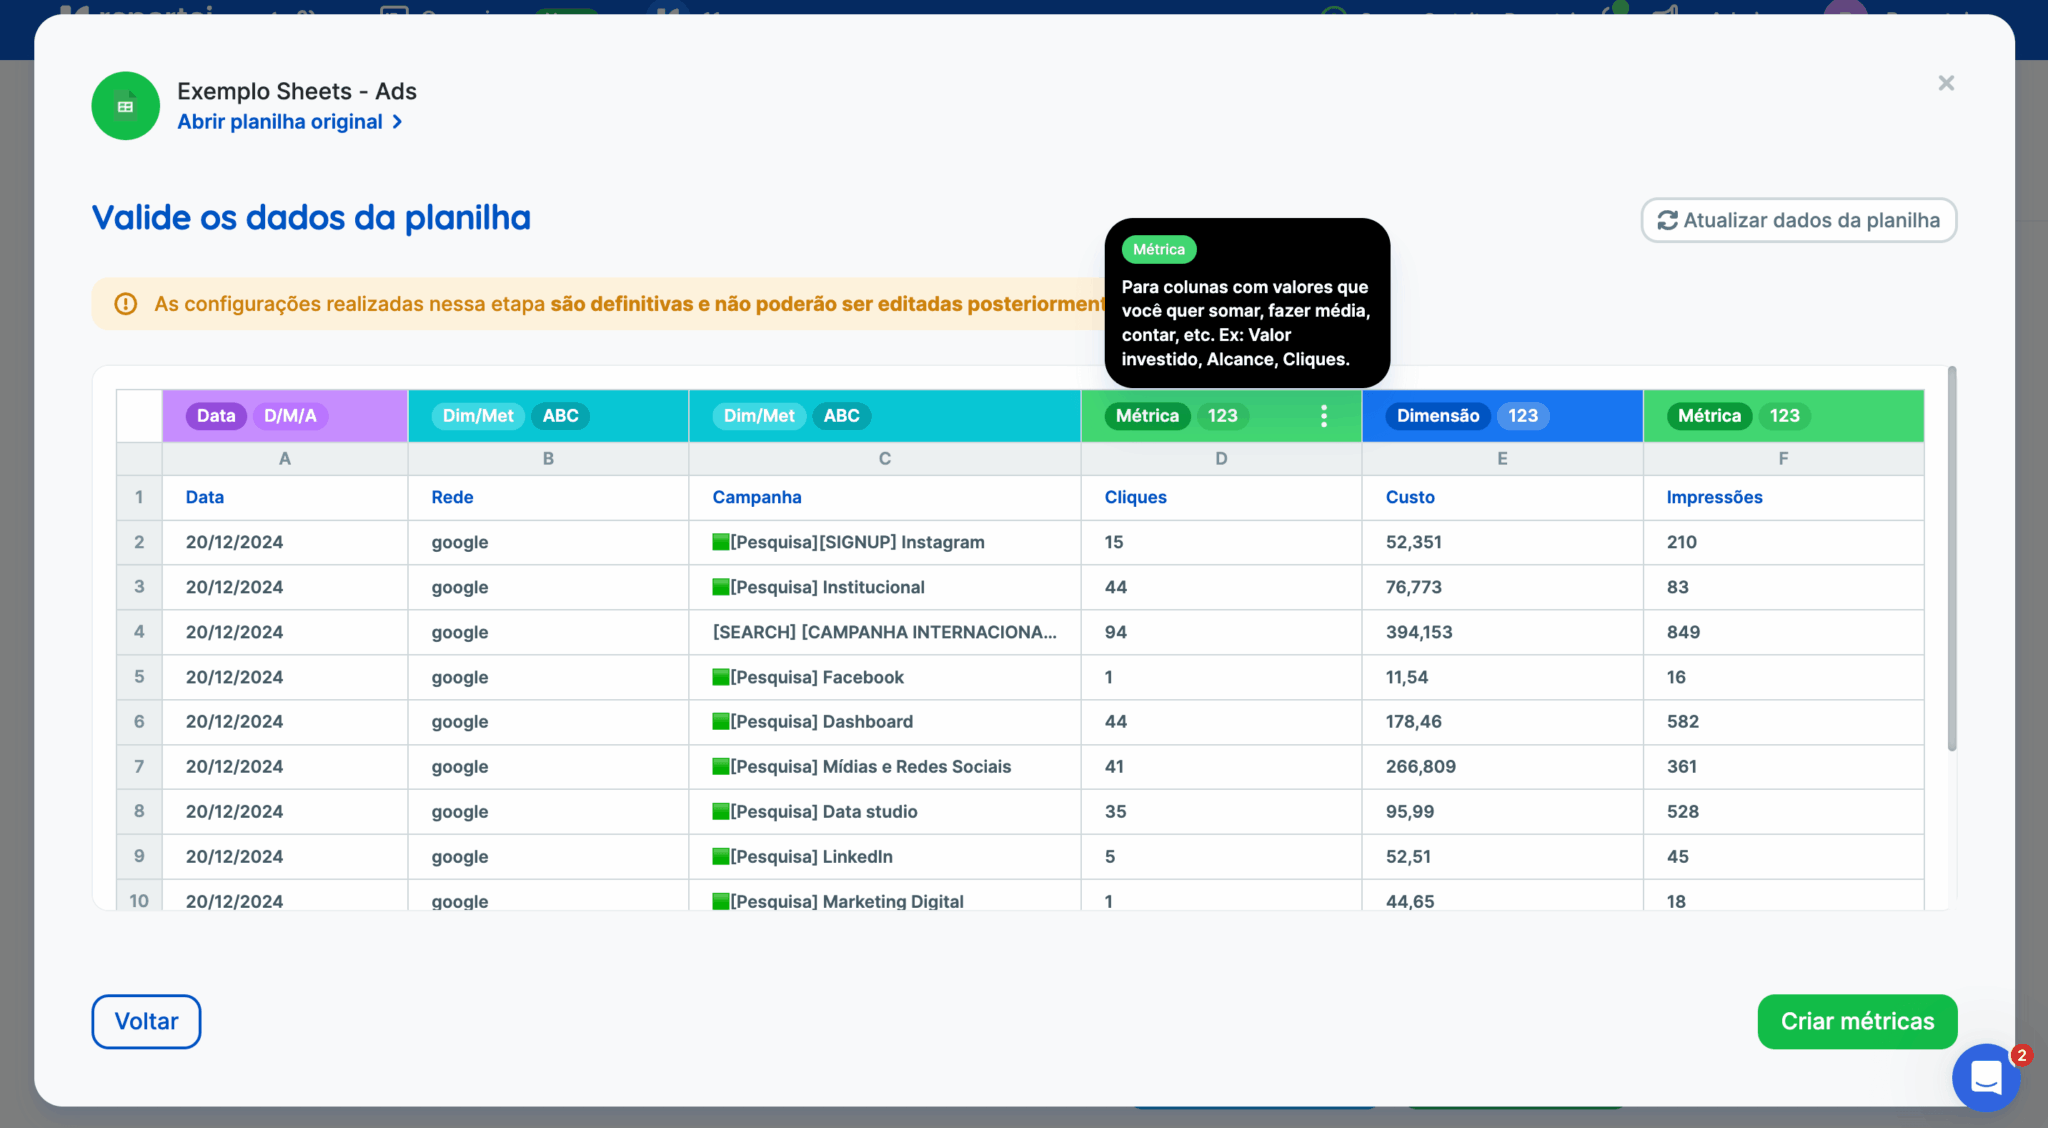This screenshot has width=2048, height=1128.
Task: Change the Data type tag on column A
Action: click(x=216, y=416)
